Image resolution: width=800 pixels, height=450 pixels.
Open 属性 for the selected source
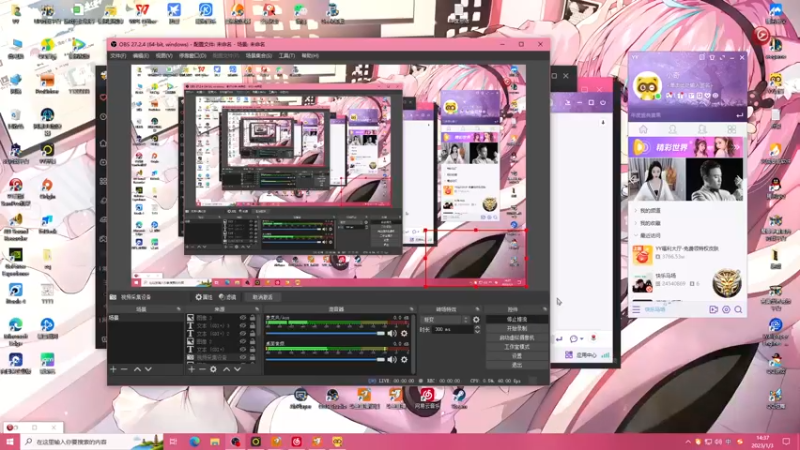click(204, 297)
